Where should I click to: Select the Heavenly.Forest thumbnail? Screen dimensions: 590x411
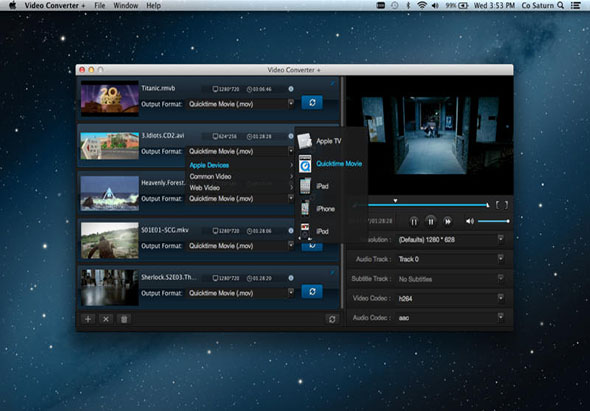[x=109, y=193]
